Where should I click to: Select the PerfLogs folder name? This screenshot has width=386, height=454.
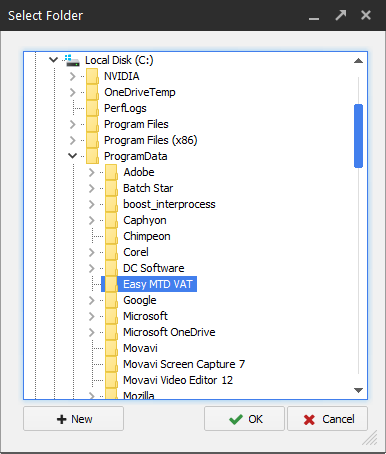125,108
